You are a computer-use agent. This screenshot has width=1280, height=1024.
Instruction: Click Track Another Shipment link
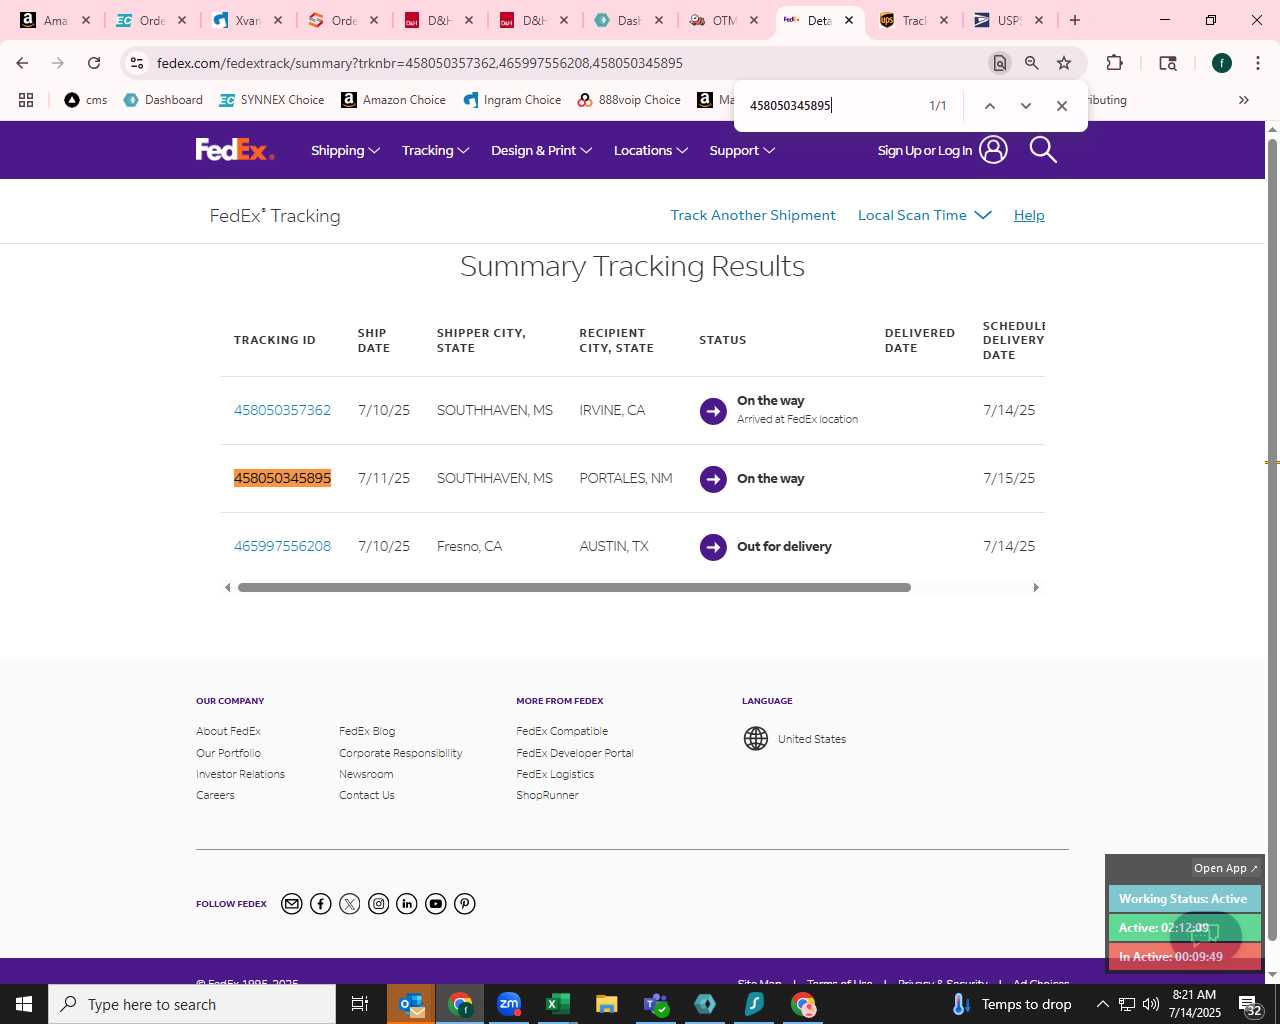[x=753, y=215]
